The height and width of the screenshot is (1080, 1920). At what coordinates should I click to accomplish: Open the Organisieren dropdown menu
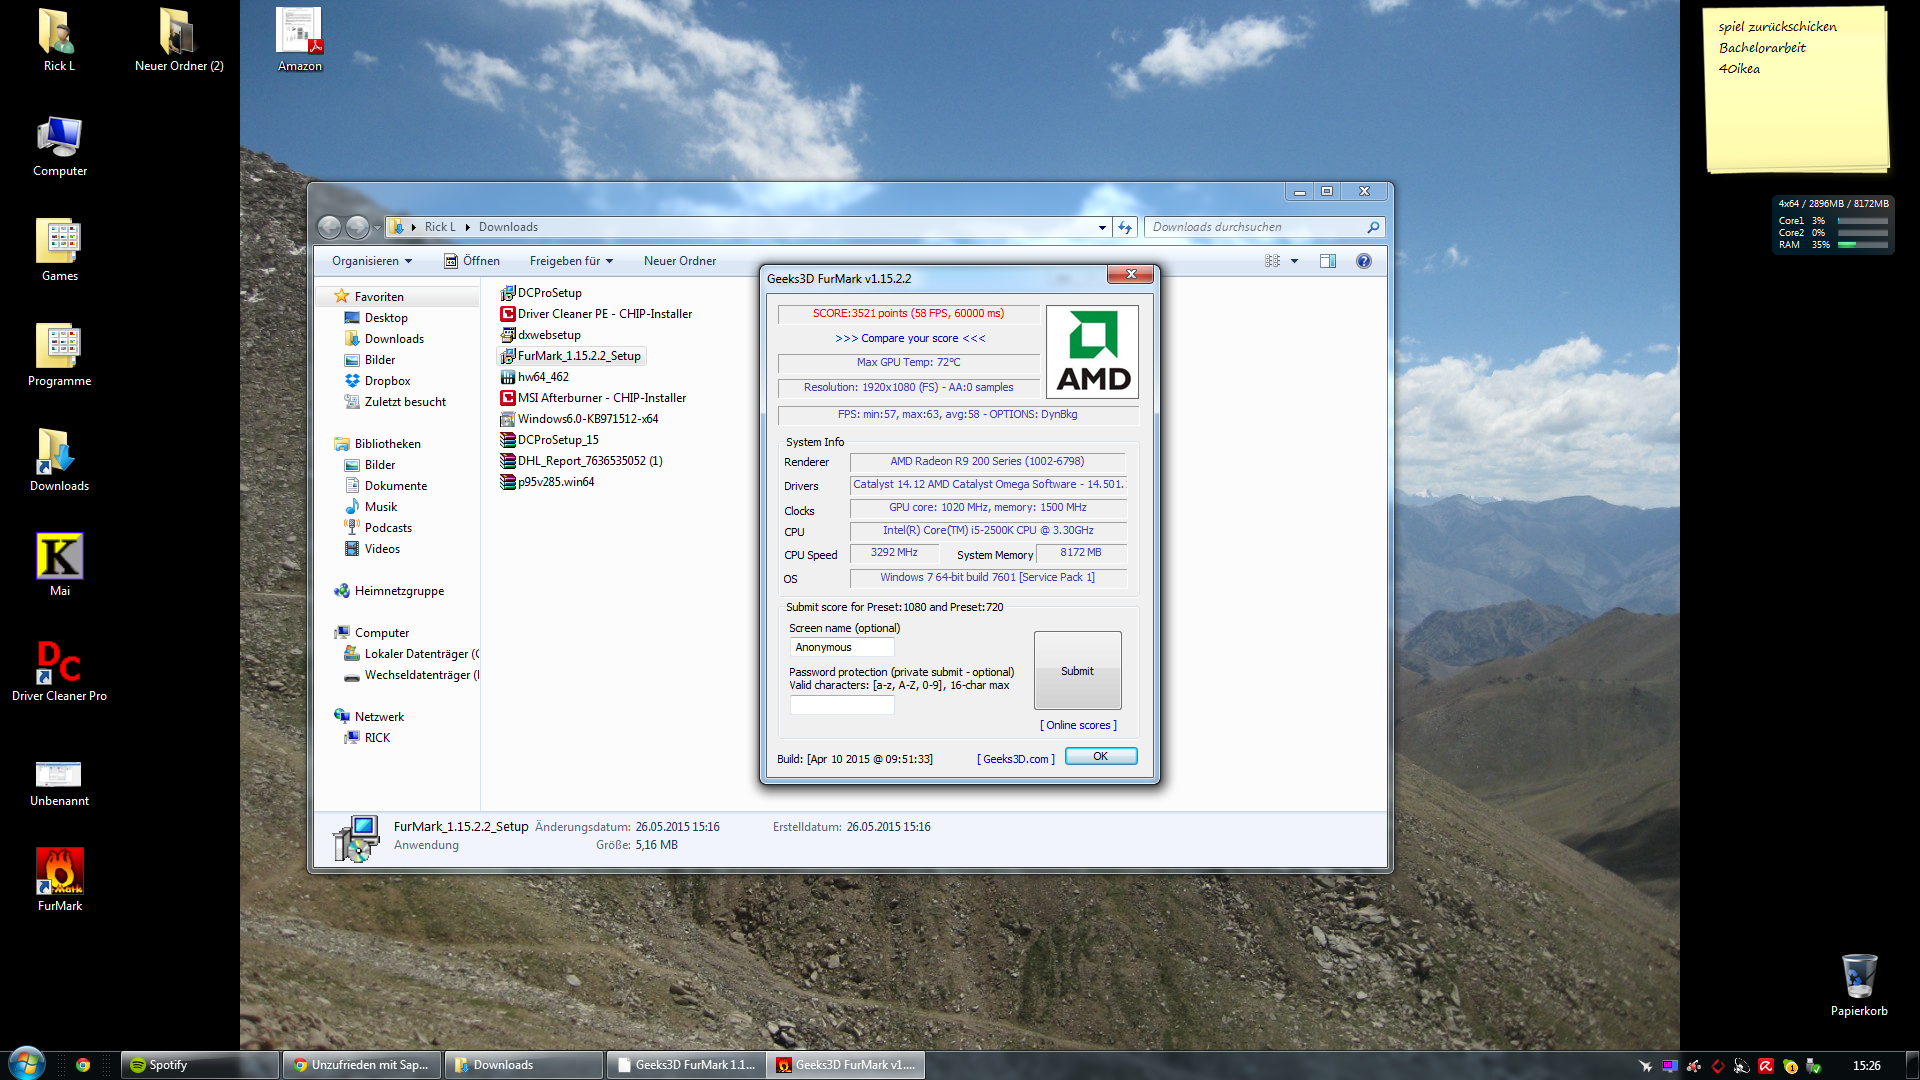pyautogui.click(x=372, y=261)
